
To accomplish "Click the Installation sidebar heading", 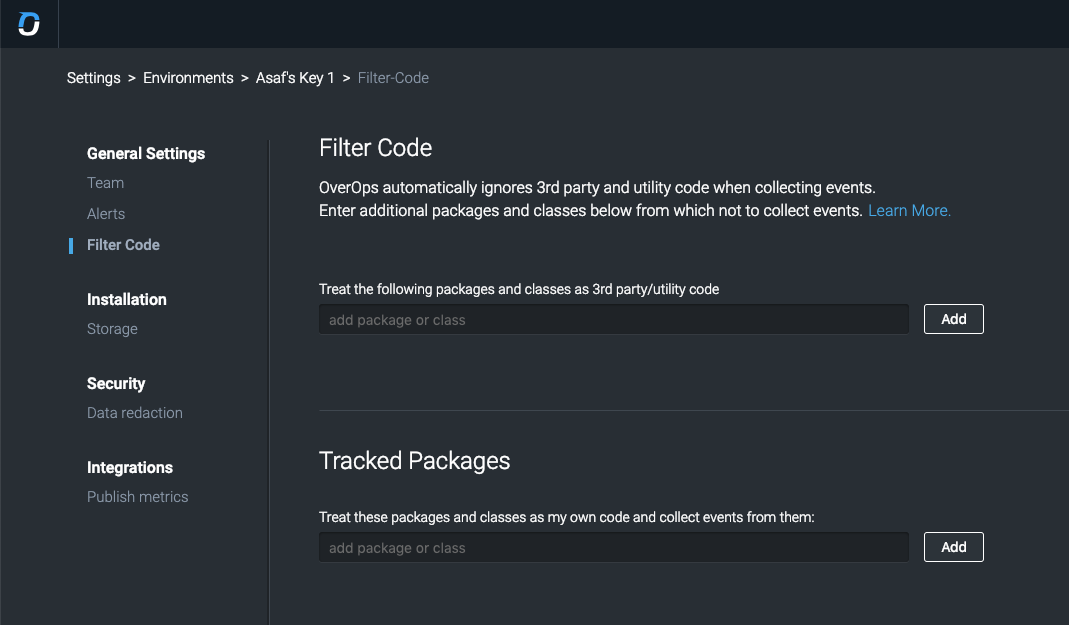I will click(x=127, y=300).
